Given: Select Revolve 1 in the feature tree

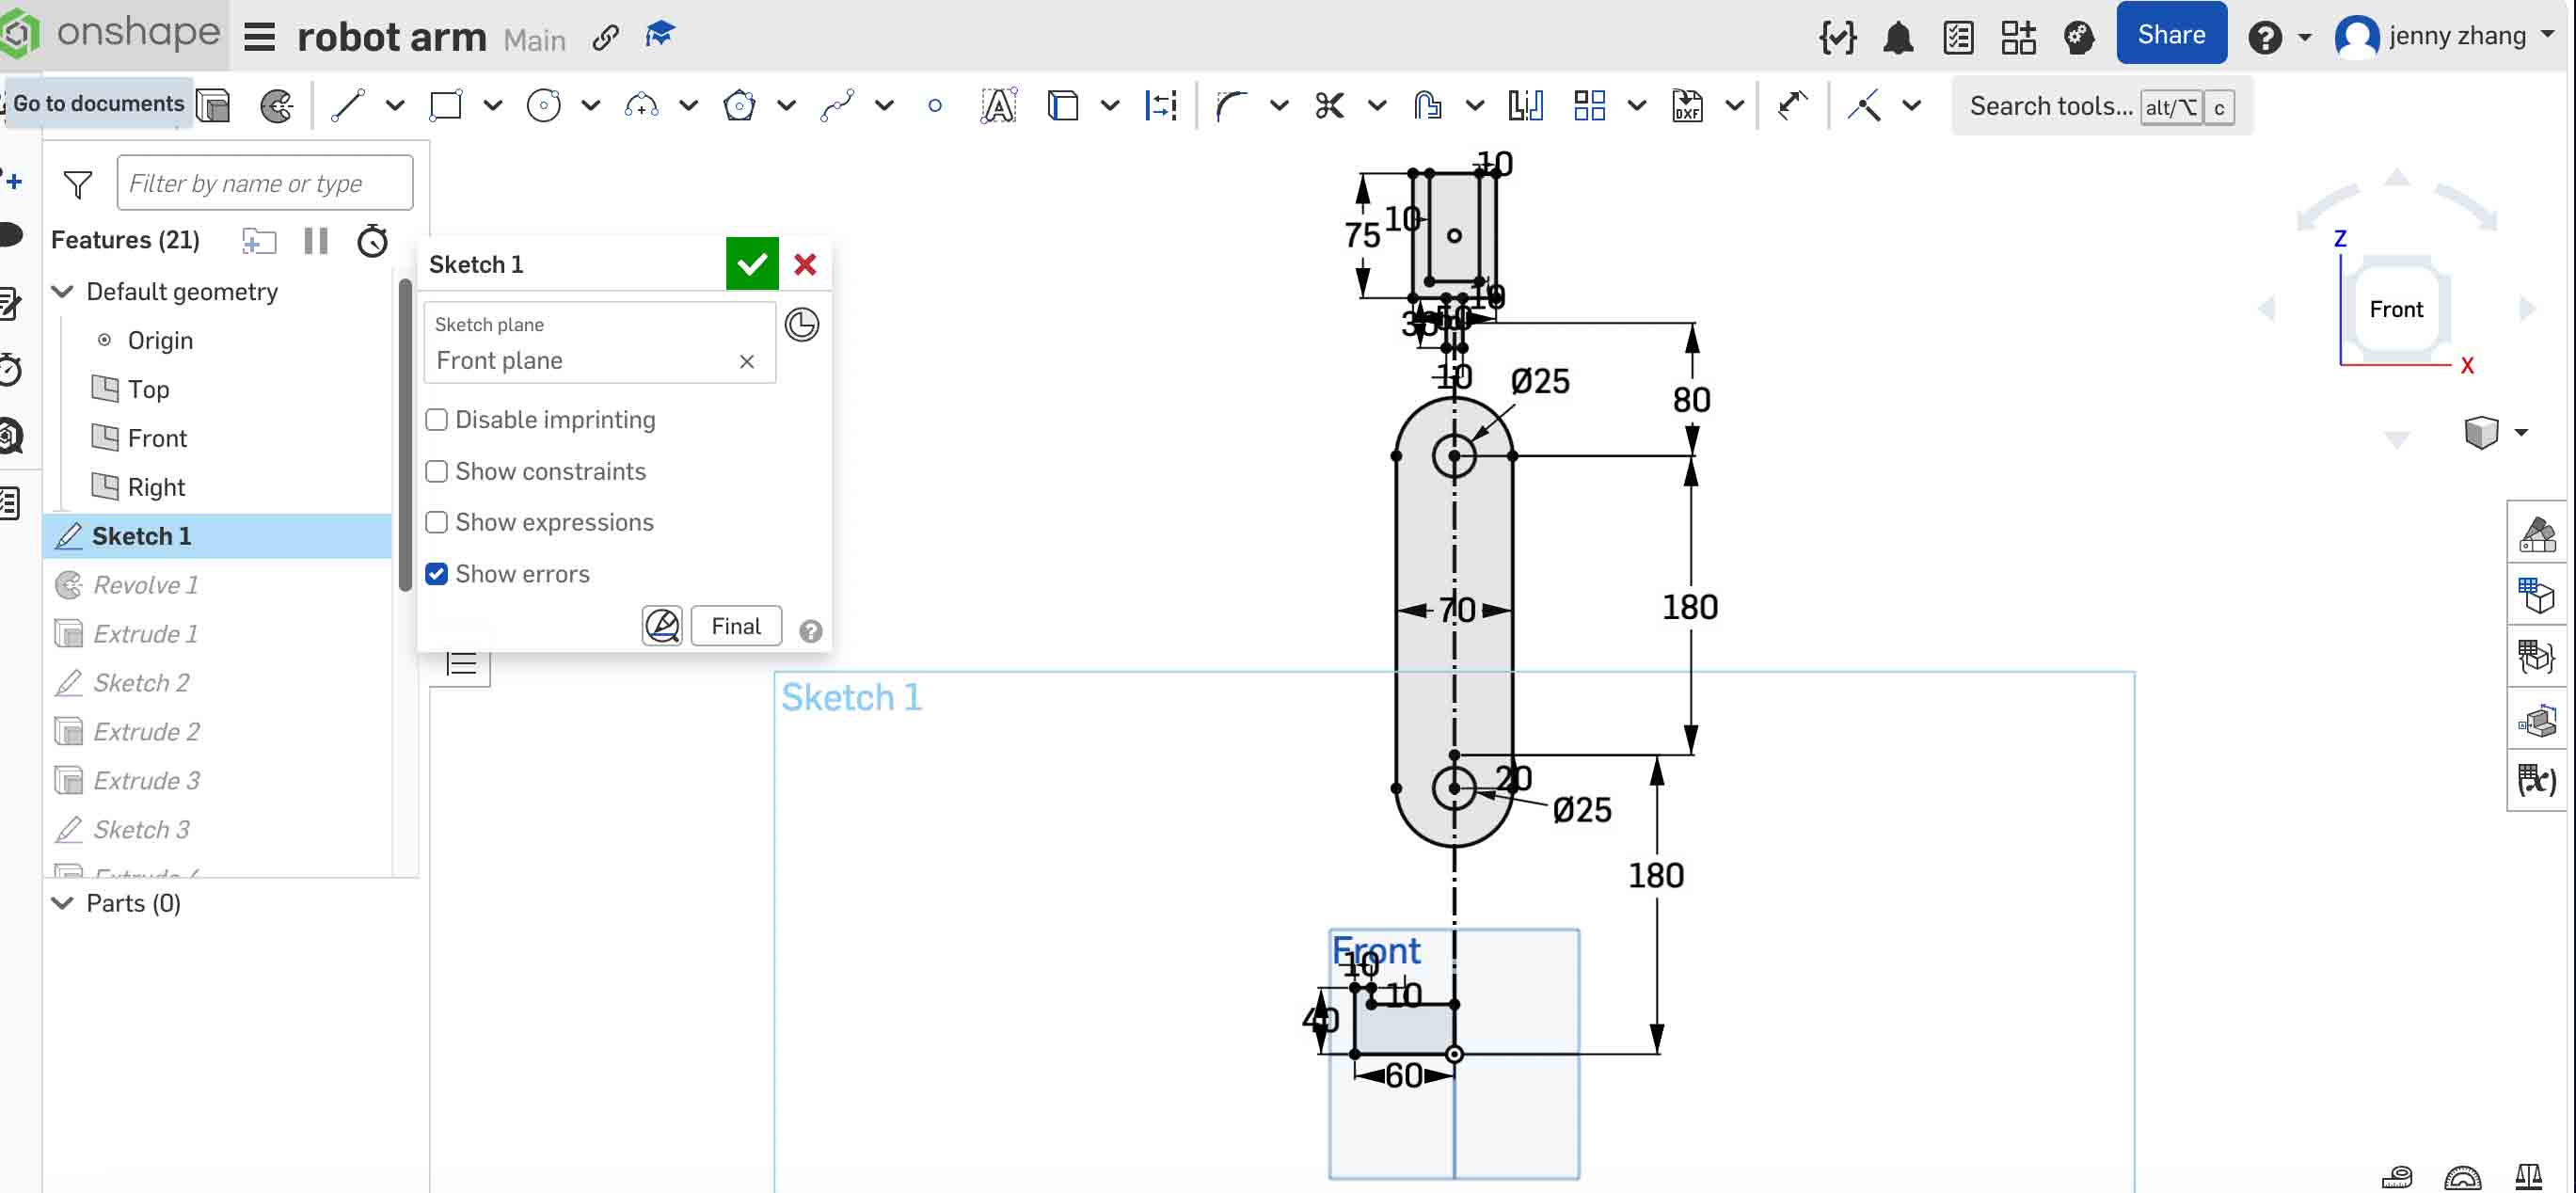Looking at the screenshot, I should click(145, 584).
